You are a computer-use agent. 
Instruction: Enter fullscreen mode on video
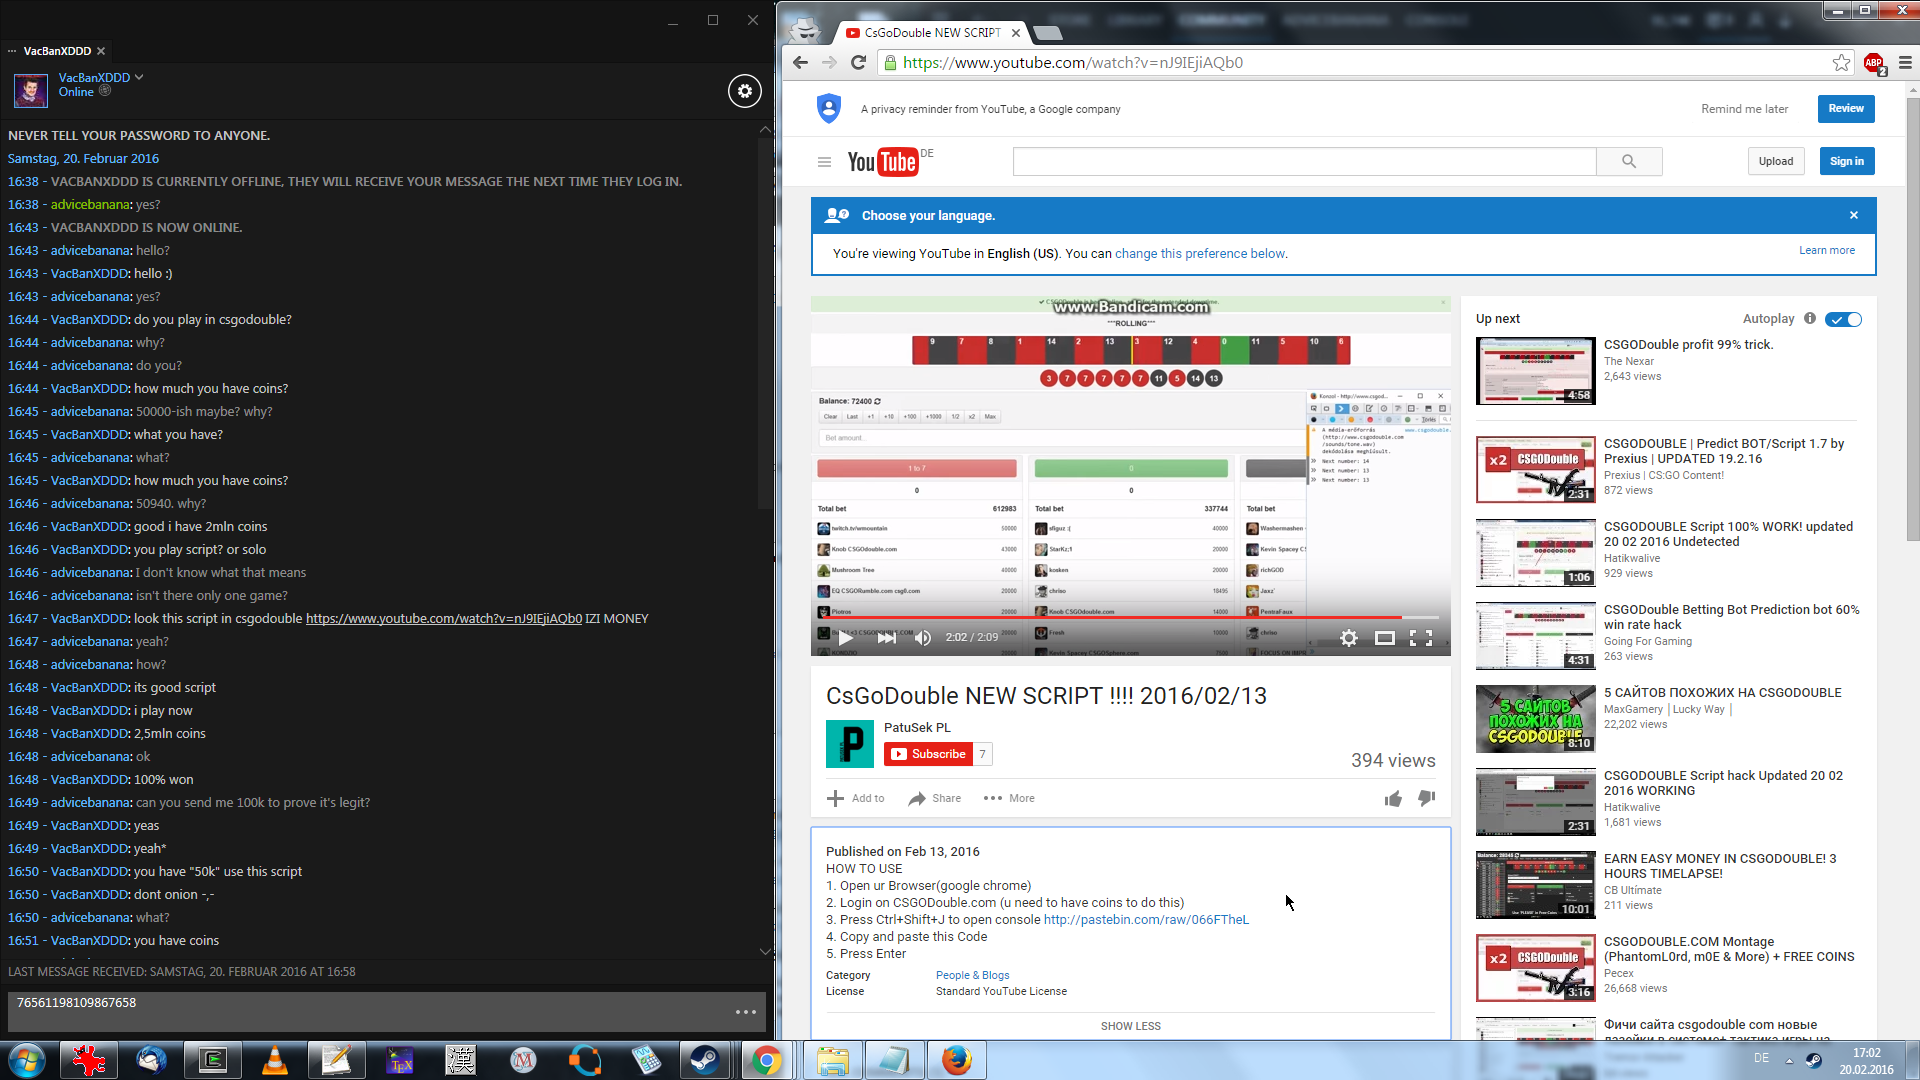[x=1421, y=638]
